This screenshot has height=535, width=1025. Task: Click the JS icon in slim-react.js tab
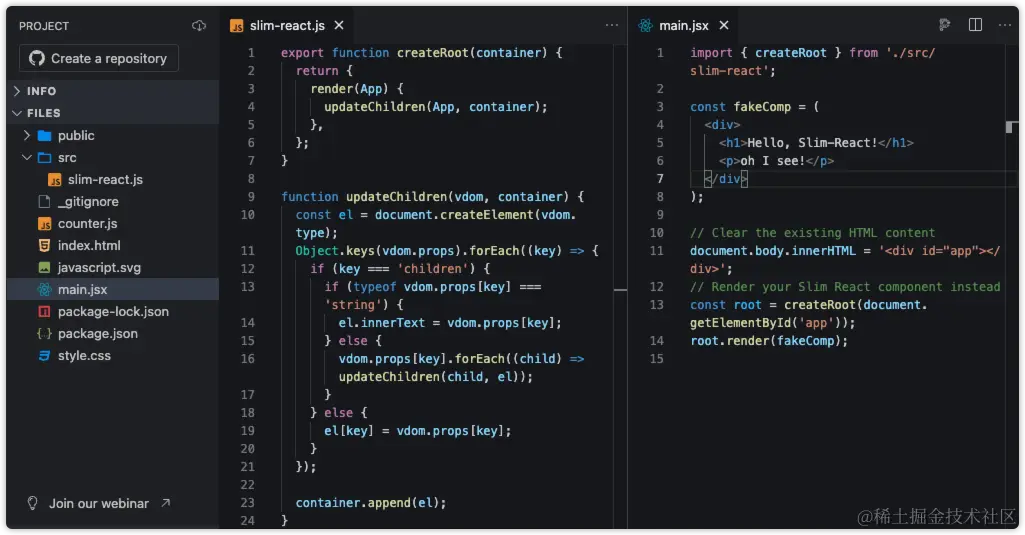coord(237,26)
